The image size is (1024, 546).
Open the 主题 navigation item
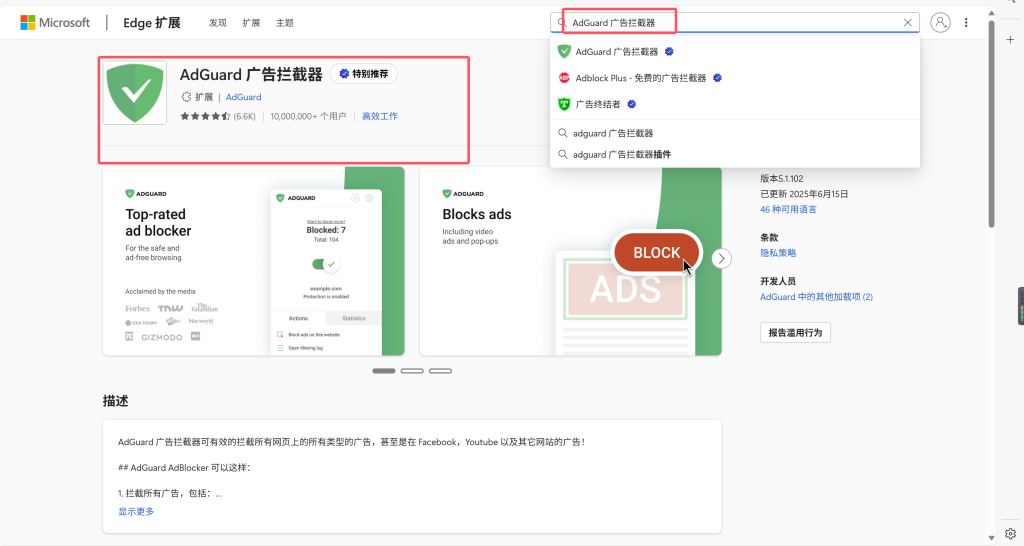285,23
